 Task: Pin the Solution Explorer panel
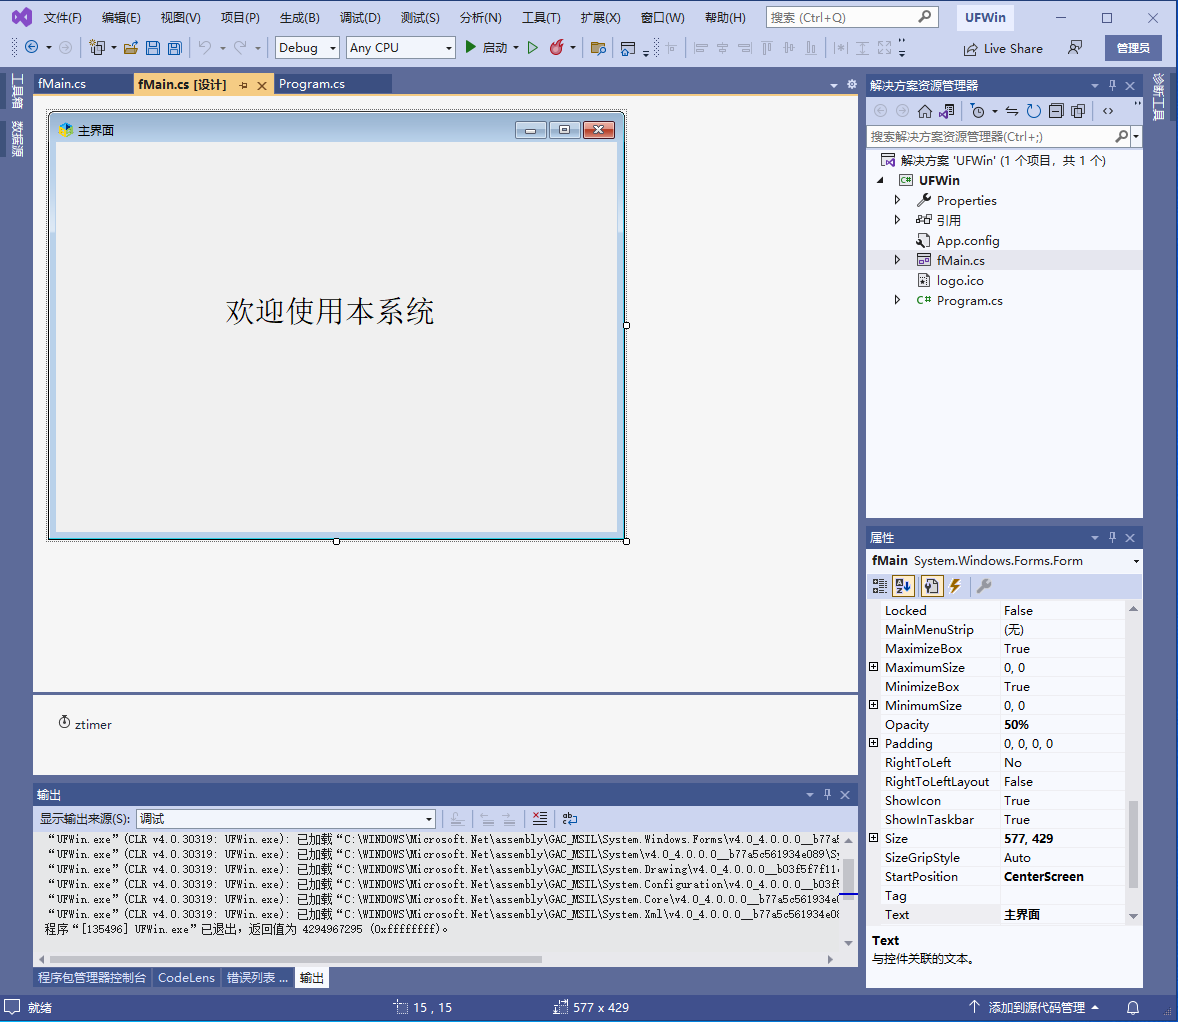[x=1113, y=86]
